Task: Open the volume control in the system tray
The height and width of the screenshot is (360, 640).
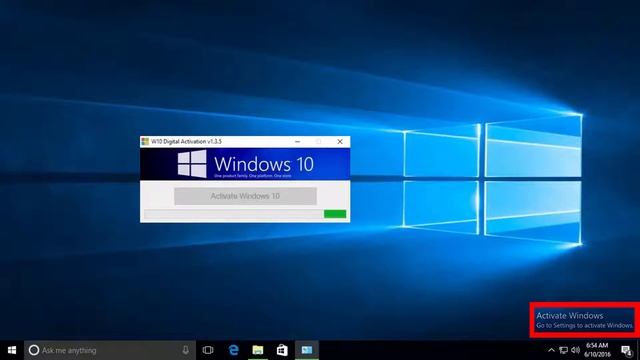Action: [x=576, y=350]
